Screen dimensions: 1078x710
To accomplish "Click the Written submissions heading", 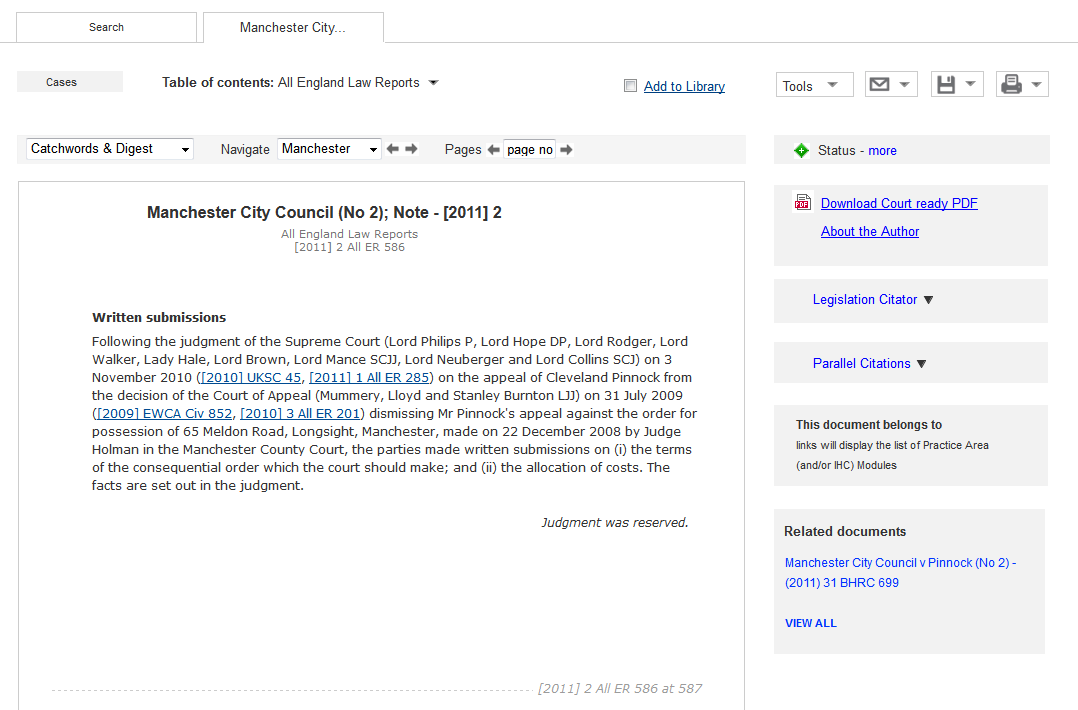I will coord(159,318).
